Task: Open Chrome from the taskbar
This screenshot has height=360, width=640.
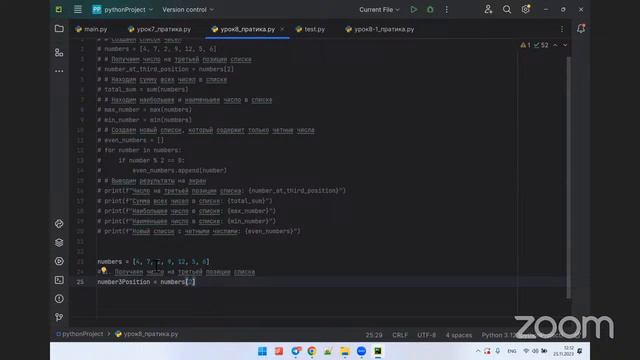Action: pyautogui.click(x=312, y=351)
